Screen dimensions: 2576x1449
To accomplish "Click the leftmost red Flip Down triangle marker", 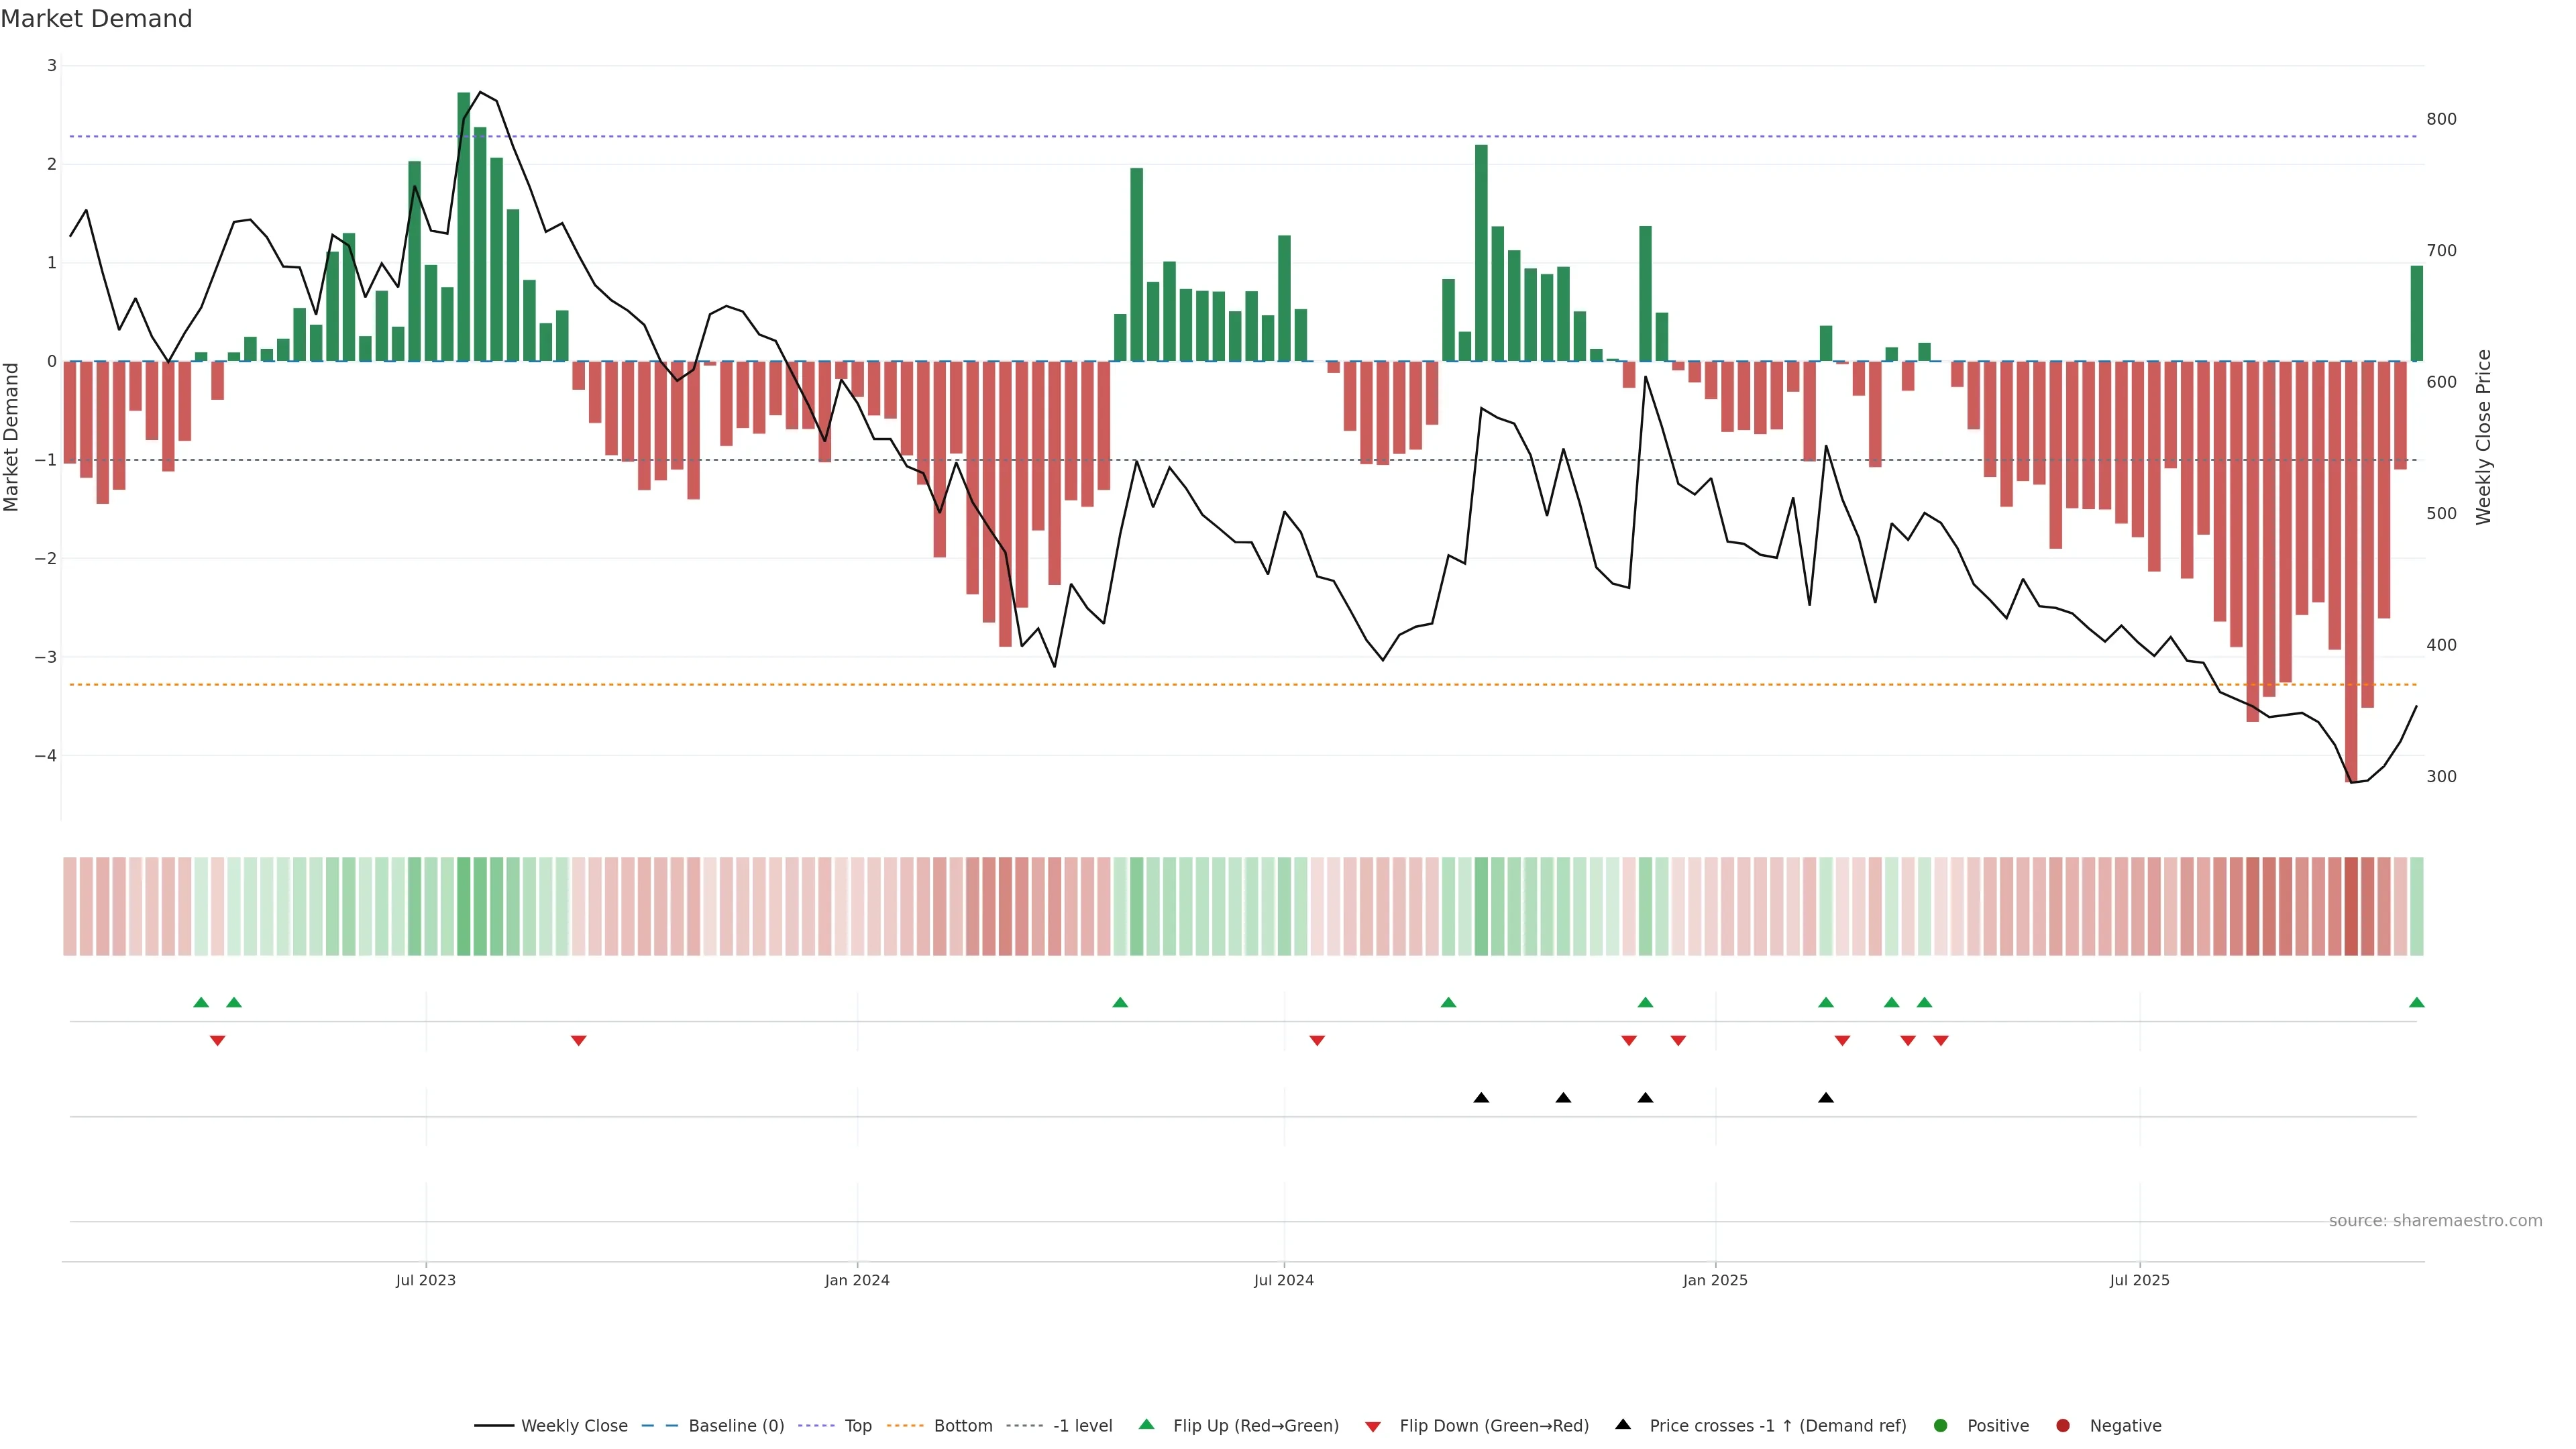I will tap(217, 1041).
